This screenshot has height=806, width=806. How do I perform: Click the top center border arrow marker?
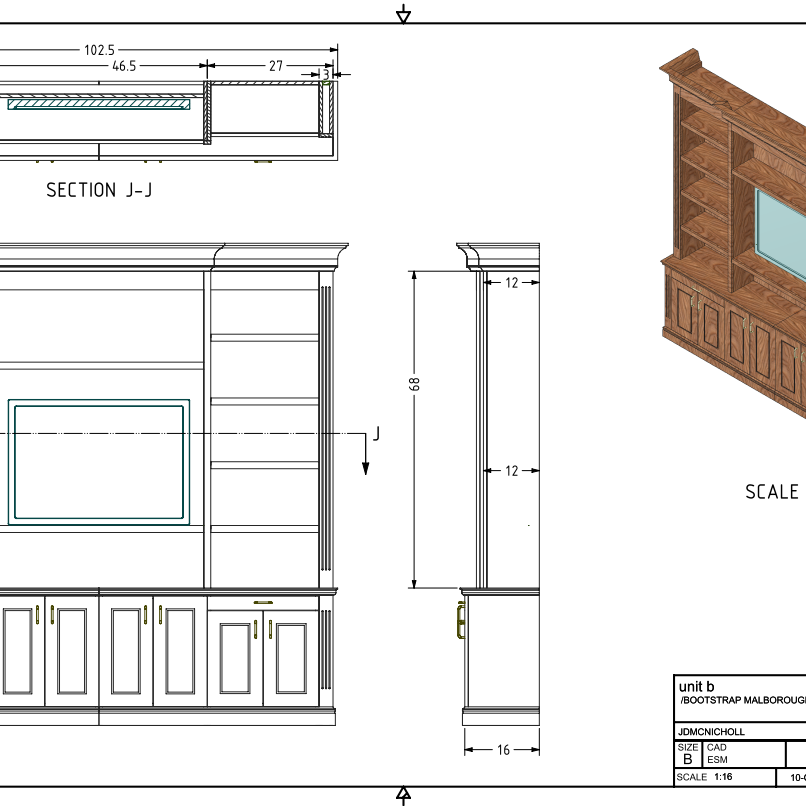coord(403,13)
